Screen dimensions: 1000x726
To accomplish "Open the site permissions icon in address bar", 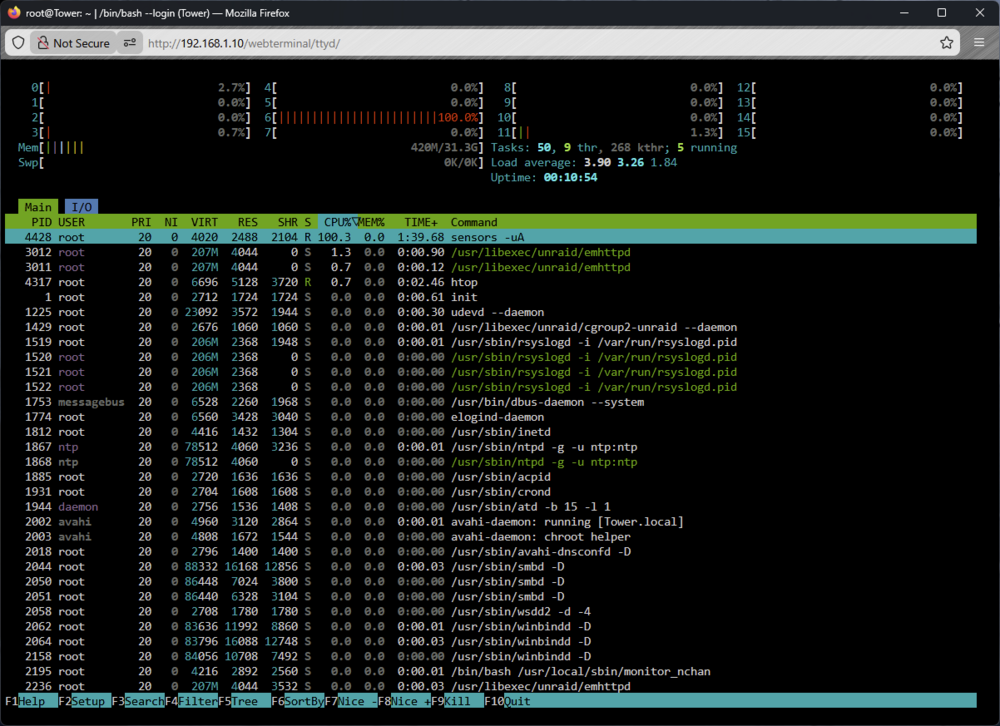I will click(129, 43).
